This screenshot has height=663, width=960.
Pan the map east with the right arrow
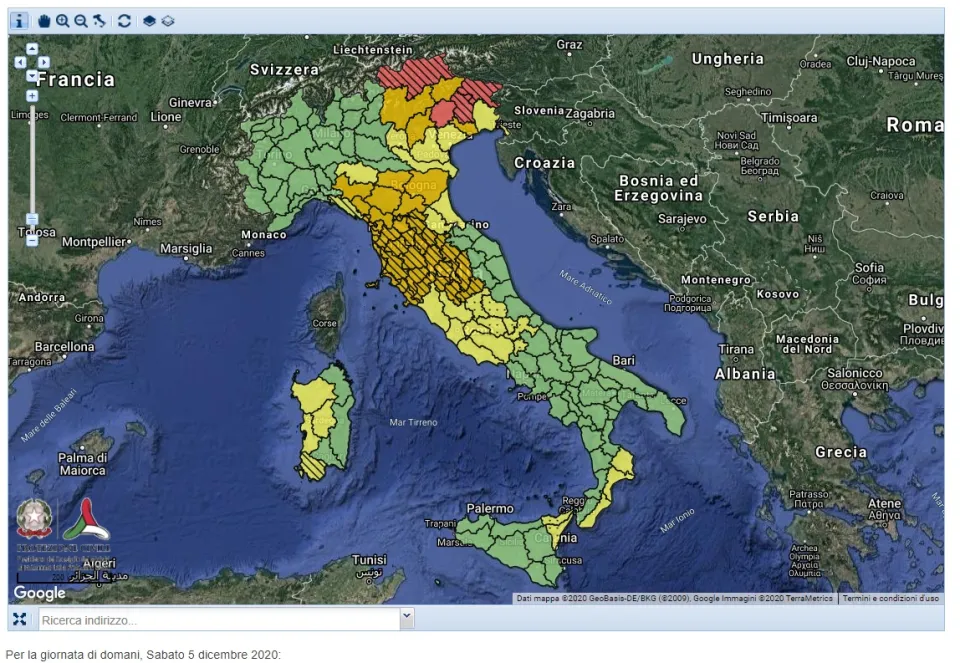(43, 62)
